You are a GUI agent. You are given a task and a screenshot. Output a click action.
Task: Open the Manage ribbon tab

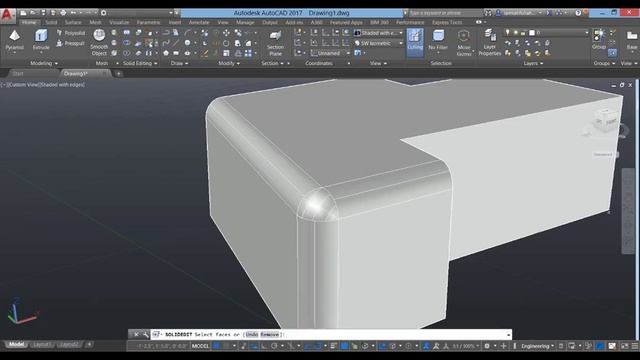[245, 22]
